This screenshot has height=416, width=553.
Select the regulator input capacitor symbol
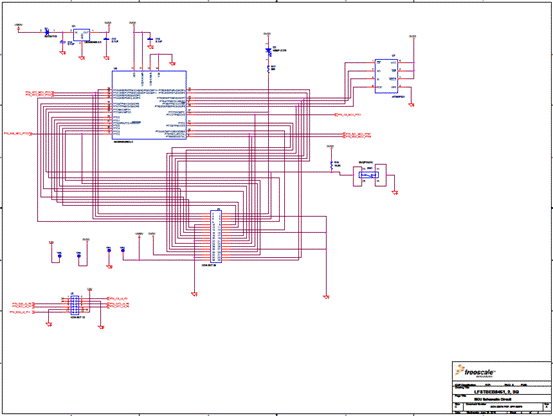[63, 42]
